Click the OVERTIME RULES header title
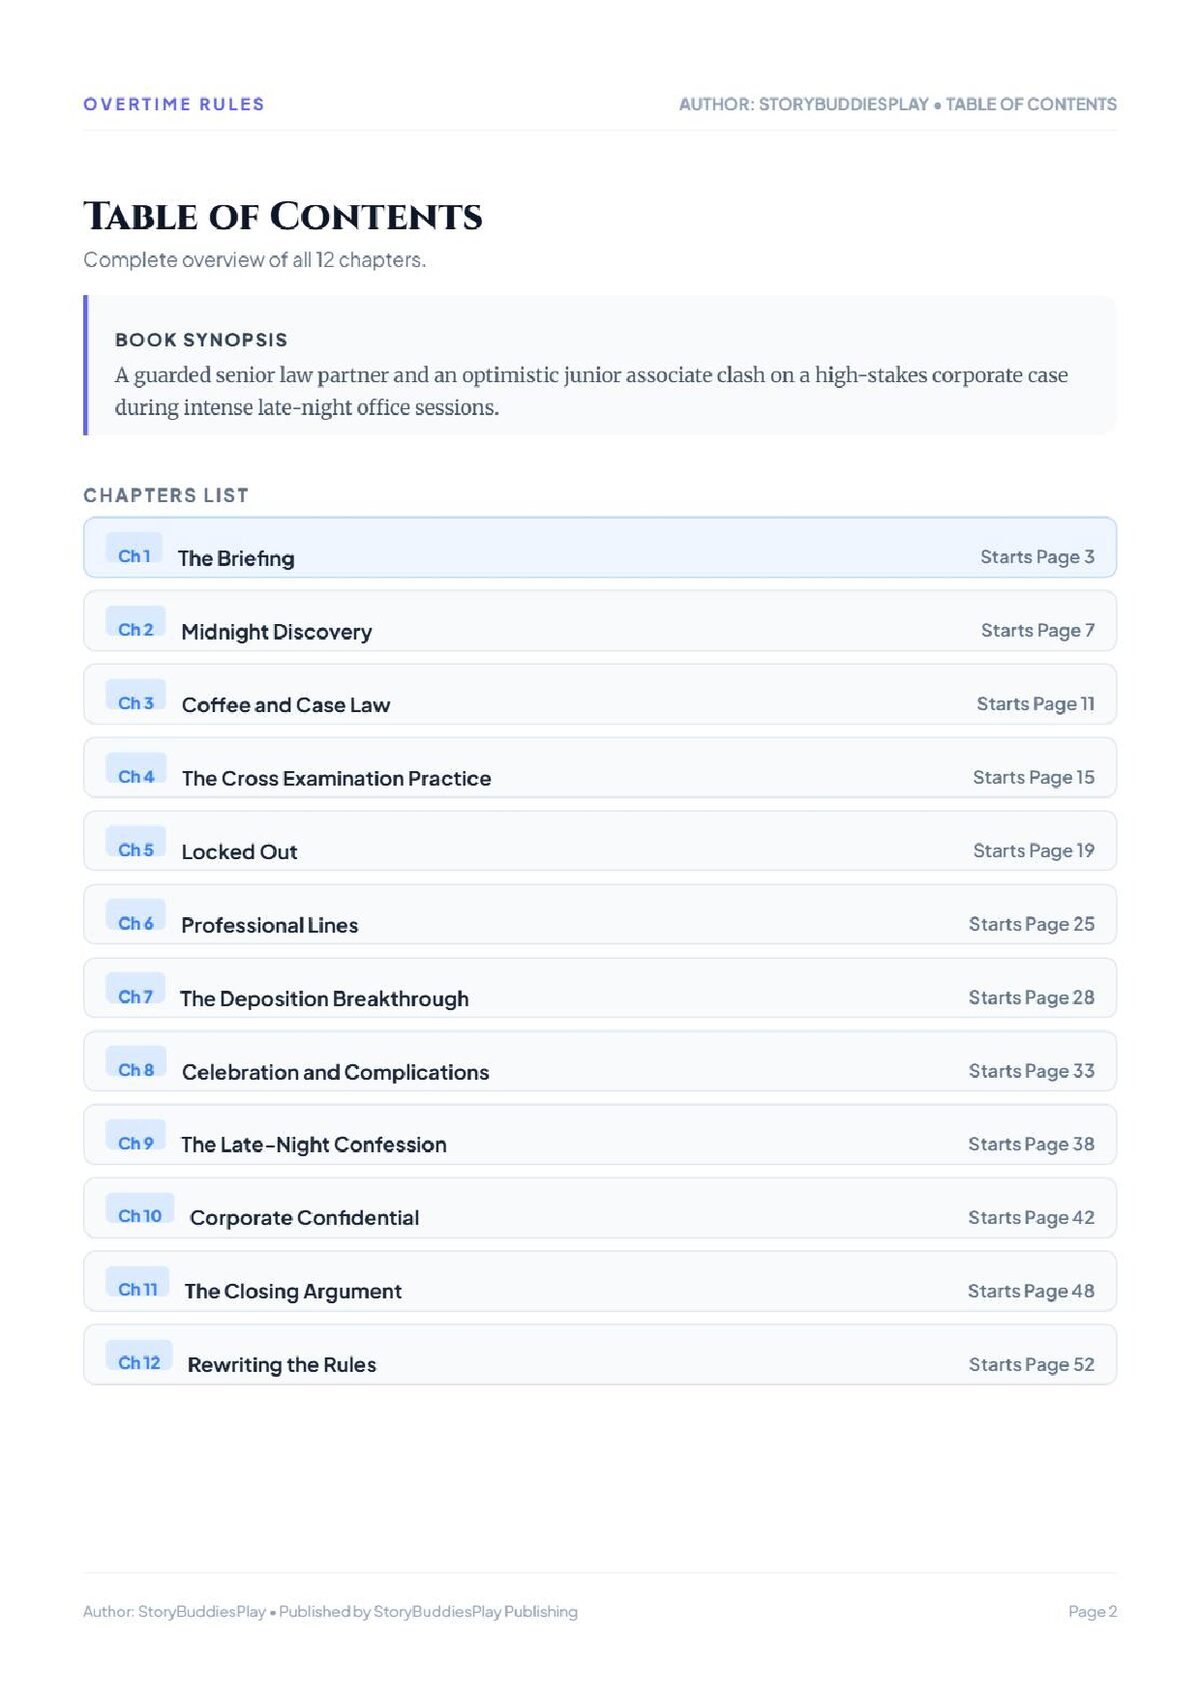The width and height of the screenshot is (1200, 1697). click(174, 104)
